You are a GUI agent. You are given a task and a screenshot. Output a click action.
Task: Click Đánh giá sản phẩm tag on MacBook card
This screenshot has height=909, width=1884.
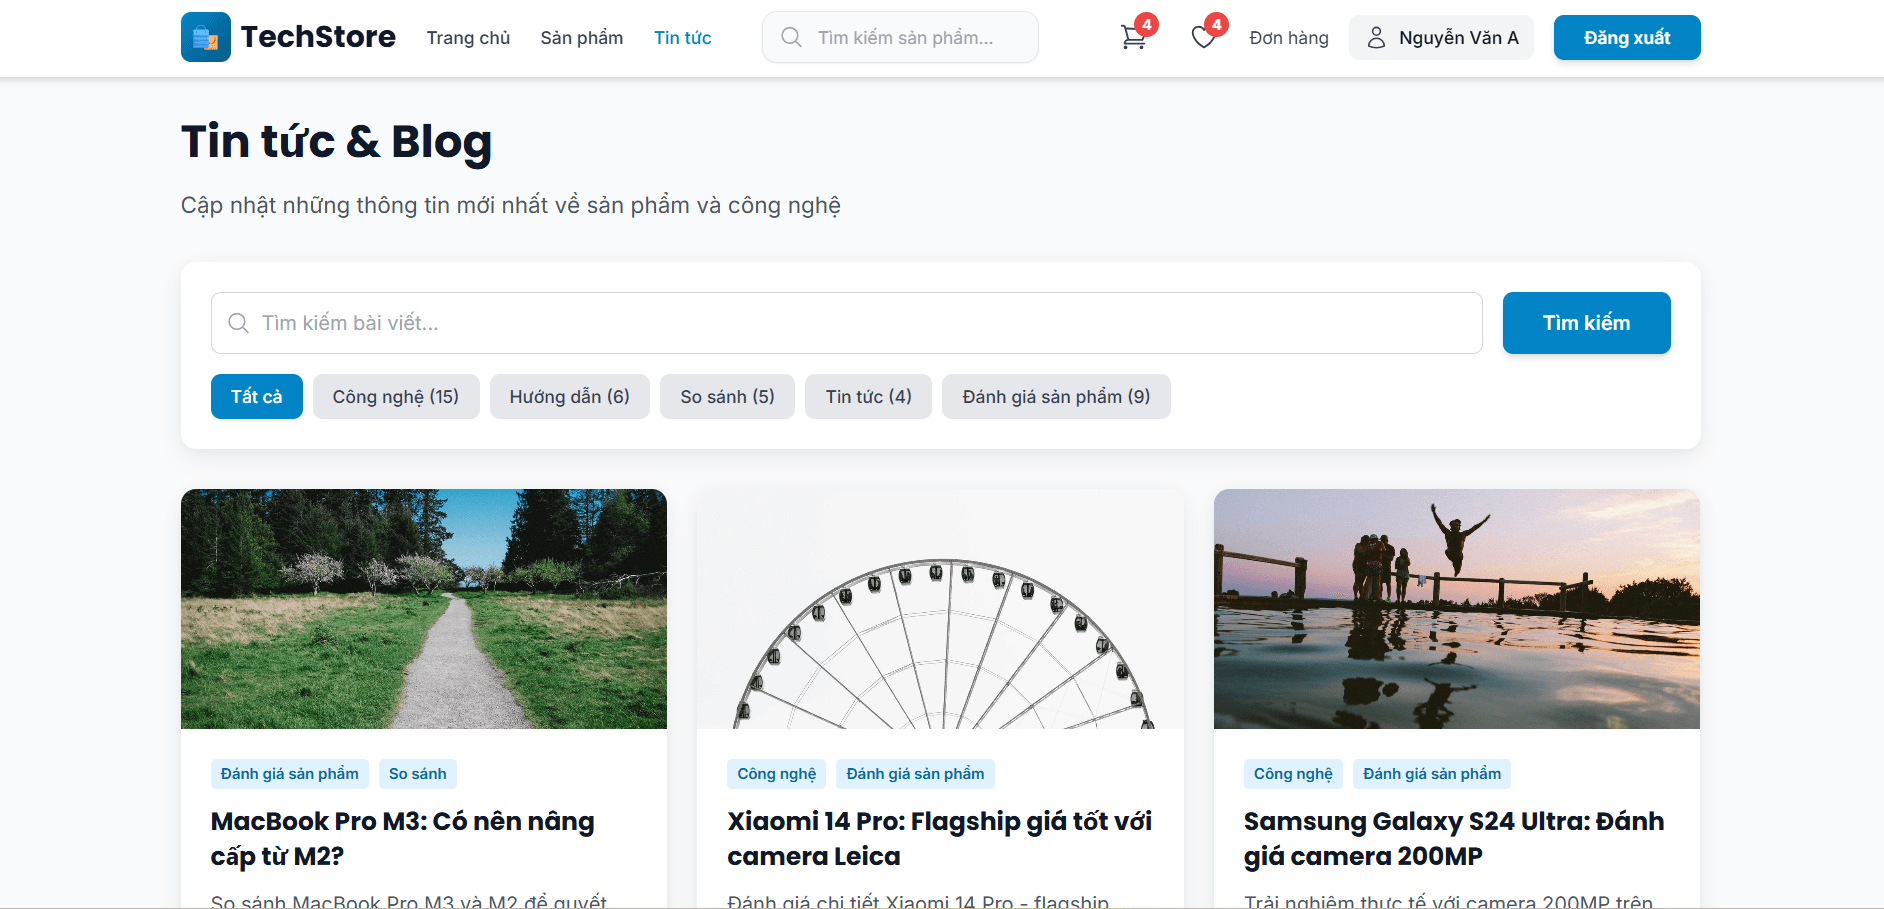290,774
